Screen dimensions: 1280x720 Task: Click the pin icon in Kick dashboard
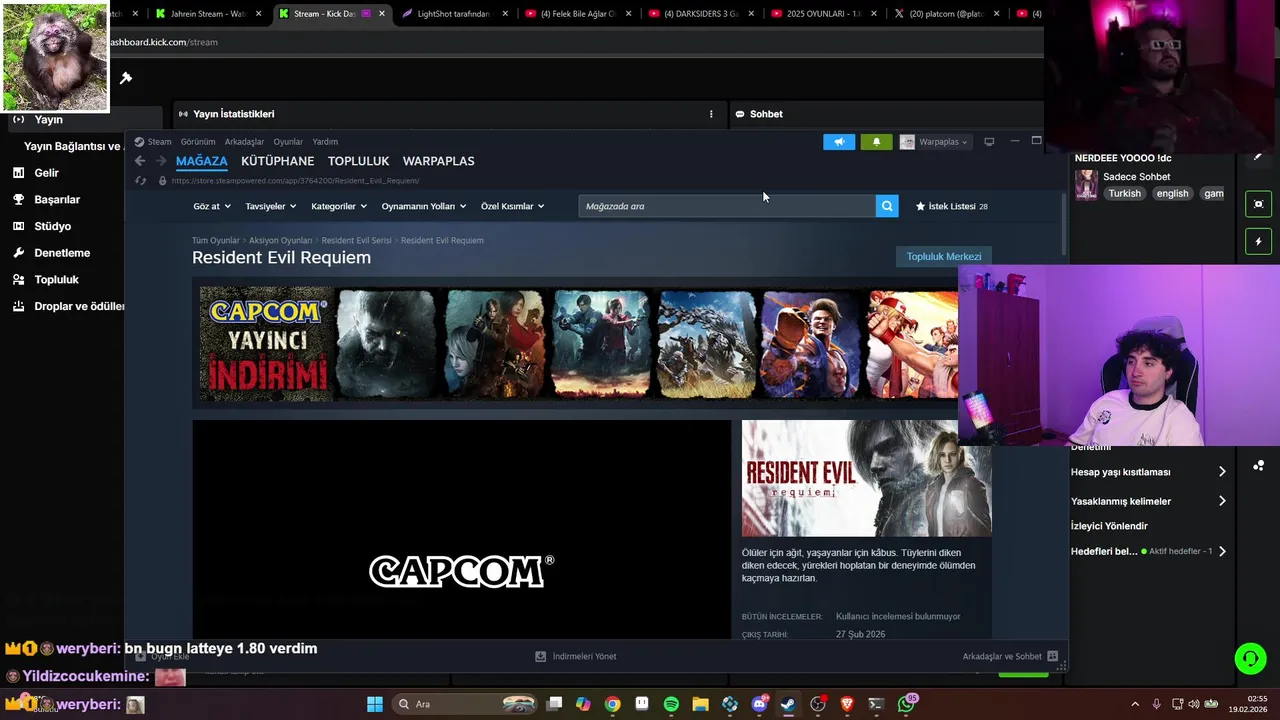tap(126, 78)
